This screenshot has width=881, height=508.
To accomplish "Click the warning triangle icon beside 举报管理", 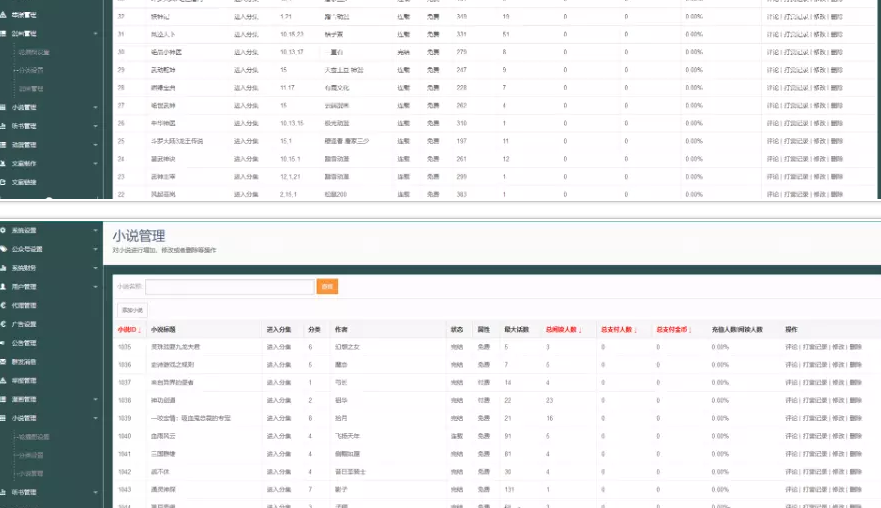I will [x=4, y=381].
